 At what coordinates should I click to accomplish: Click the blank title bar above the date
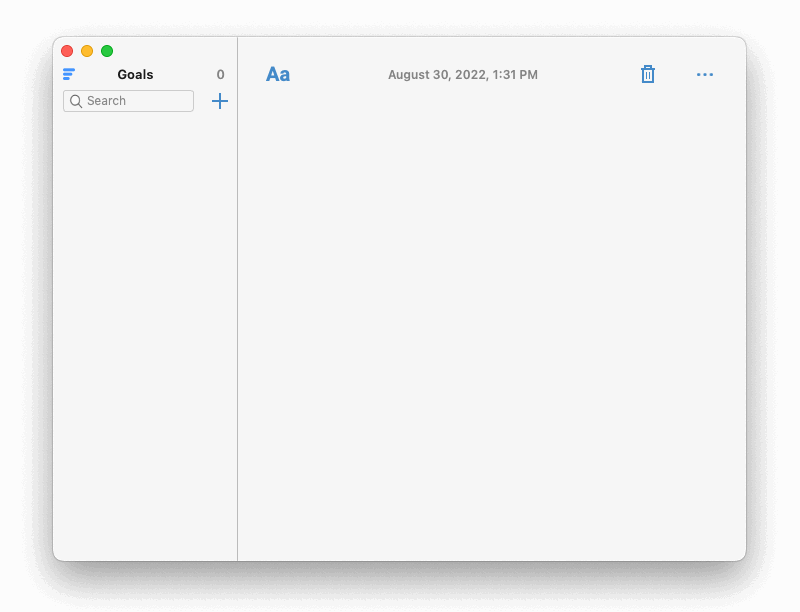click(x=463, y=50)
